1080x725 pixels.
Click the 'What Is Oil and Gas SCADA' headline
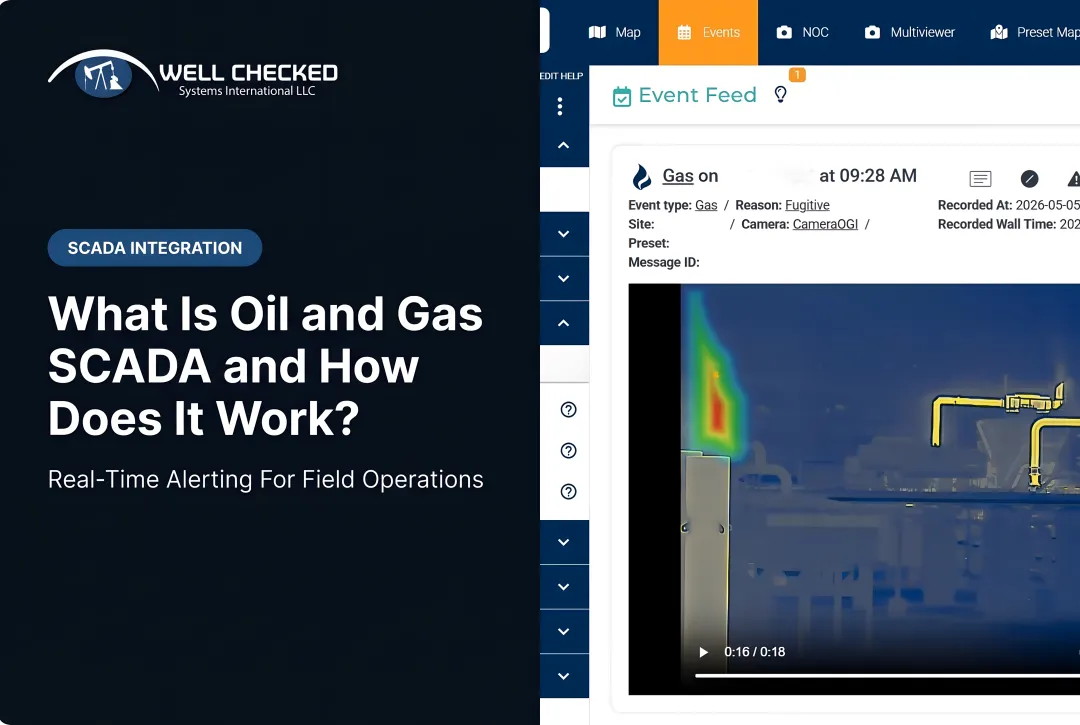point(266,366)
